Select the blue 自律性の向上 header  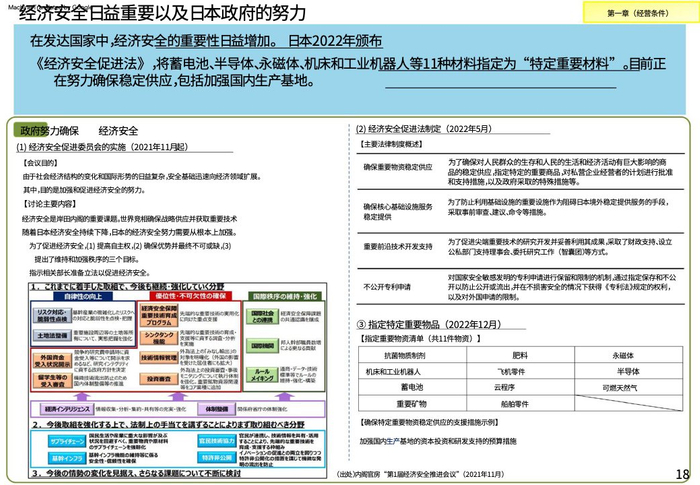83,296
